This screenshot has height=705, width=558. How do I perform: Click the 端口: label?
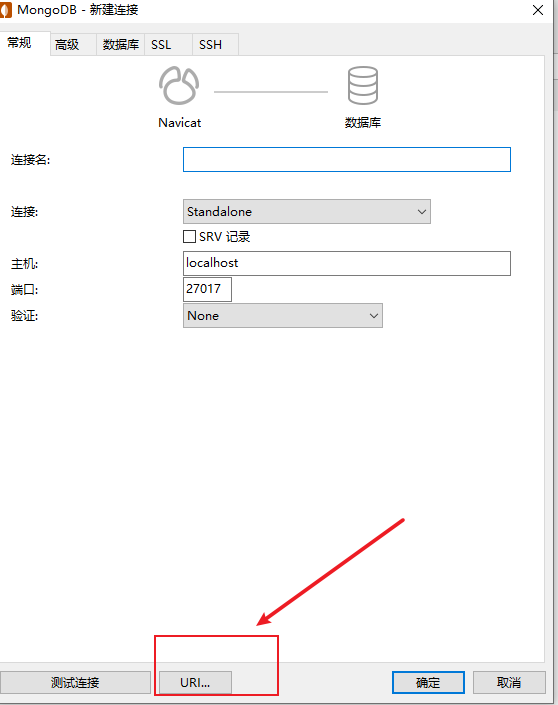click(x=25, y=290)
